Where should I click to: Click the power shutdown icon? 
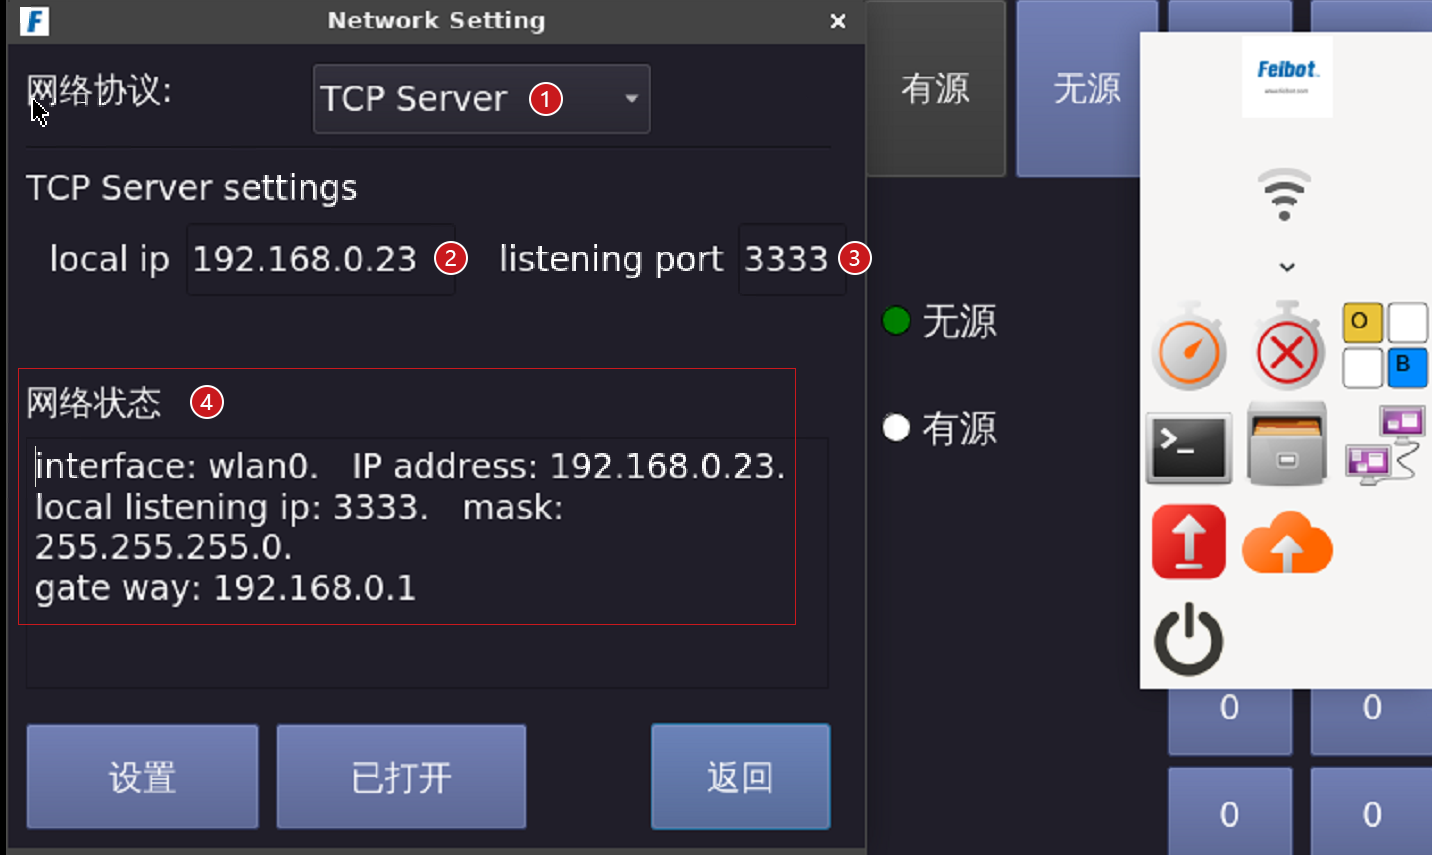pyautogui.click(x=1189, y=639)
